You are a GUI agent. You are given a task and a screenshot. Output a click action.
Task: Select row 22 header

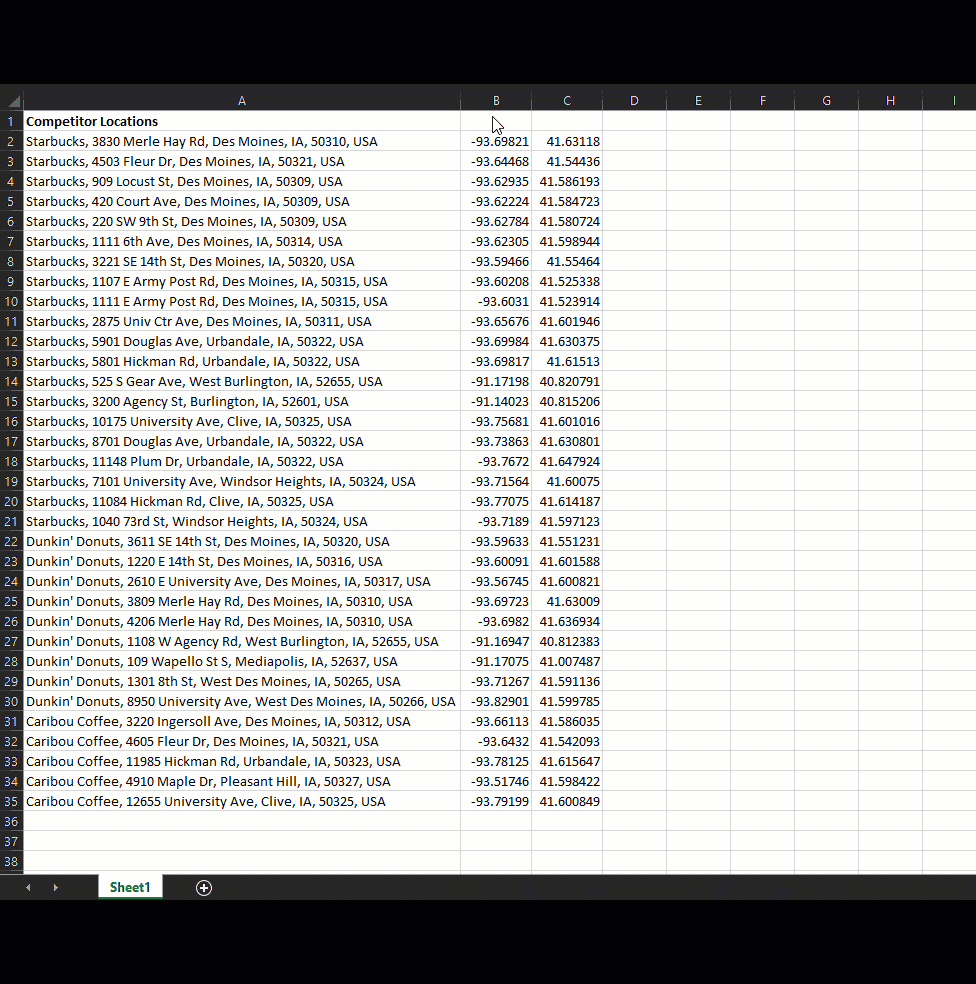(11, 541)
